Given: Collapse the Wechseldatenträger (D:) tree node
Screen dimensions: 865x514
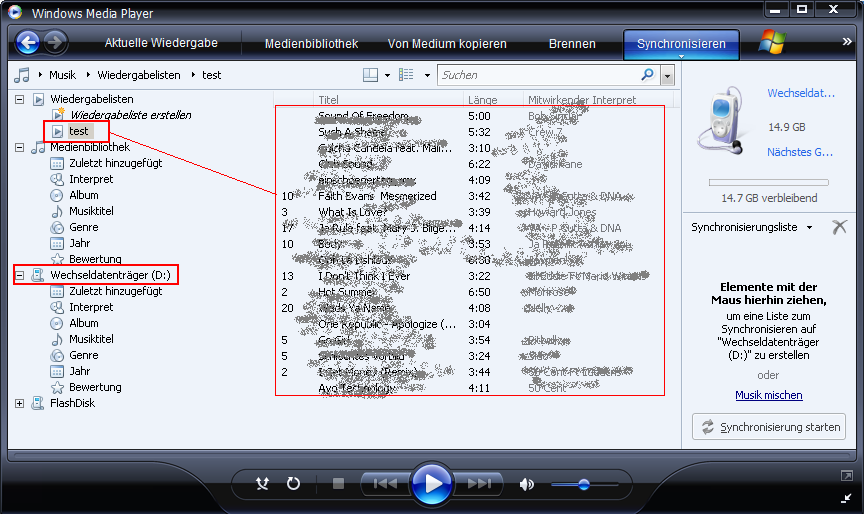Looking at the screenshot, I should (x=20, y=275).
